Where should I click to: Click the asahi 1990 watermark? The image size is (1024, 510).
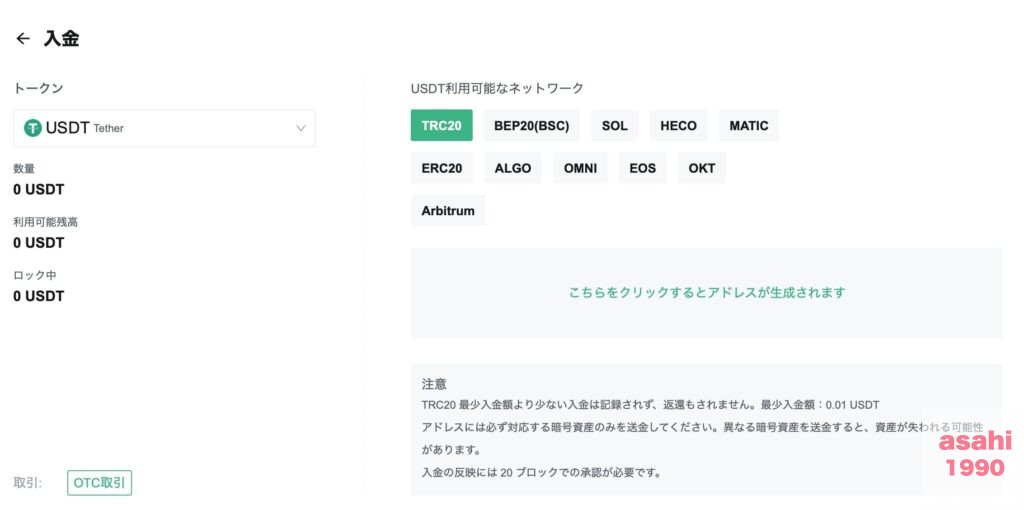pos(975,454)
